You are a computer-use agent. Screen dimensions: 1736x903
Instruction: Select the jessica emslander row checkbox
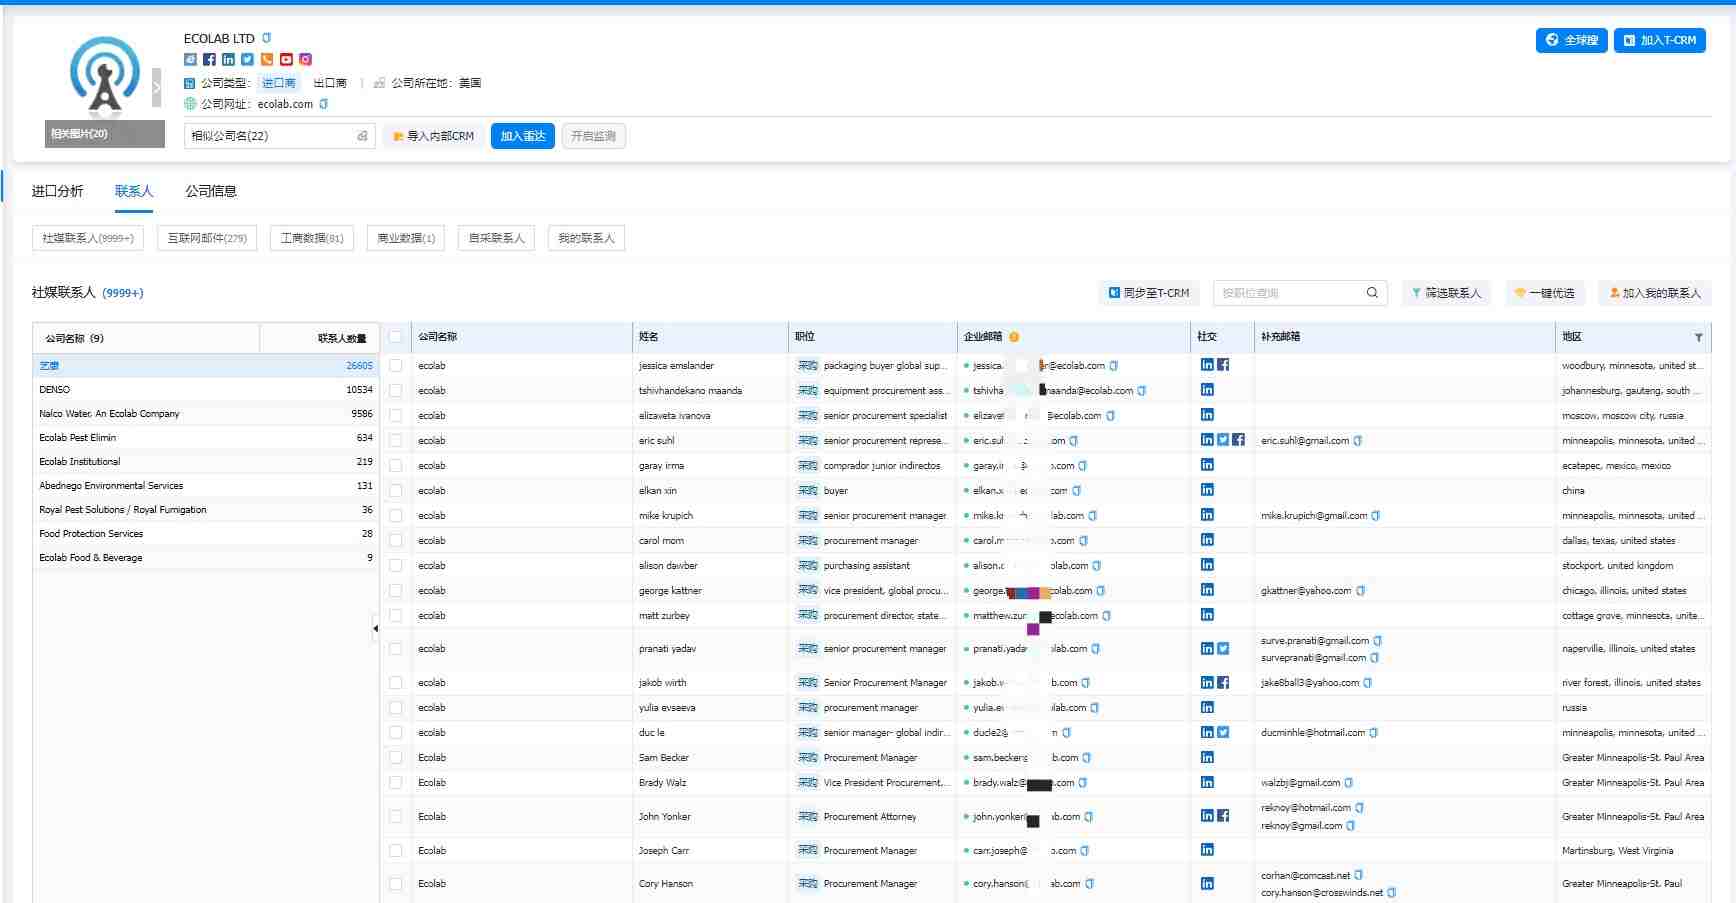point(396,365)
